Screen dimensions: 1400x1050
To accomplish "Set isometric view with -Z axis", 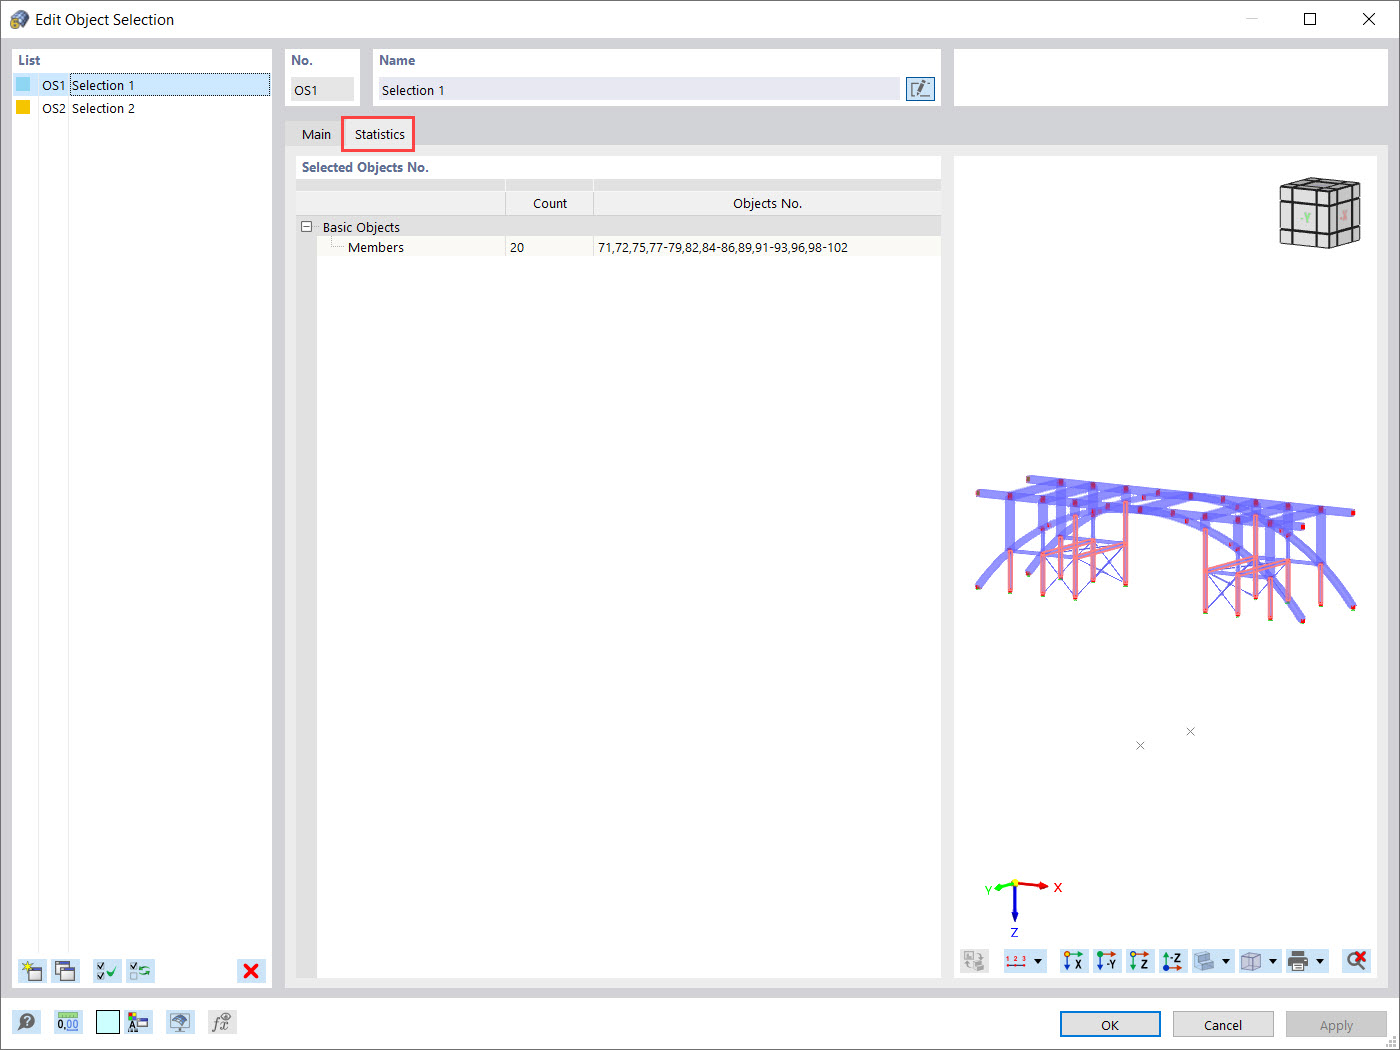I will 1171,960.
